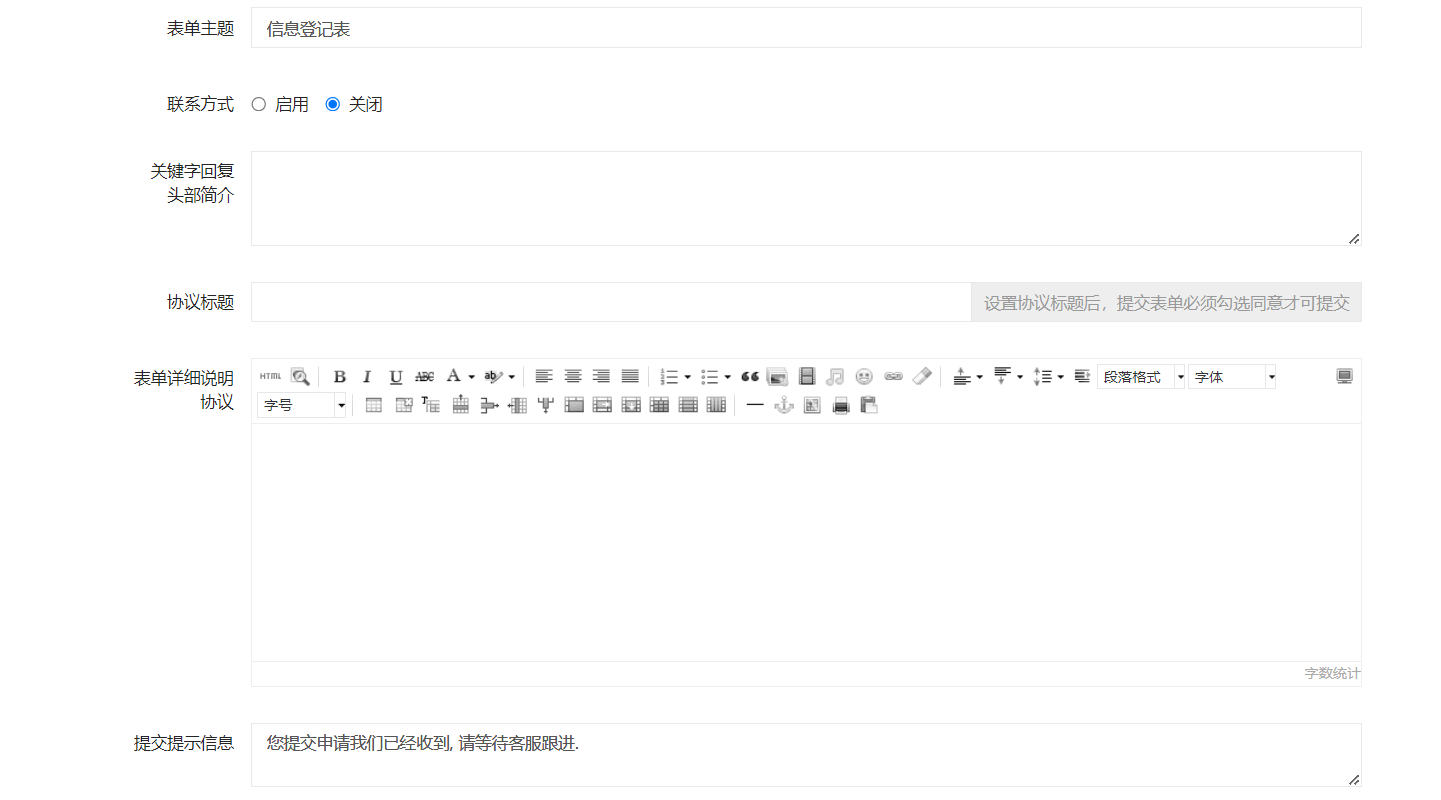The height and width of the screenshot is (800, 1441).
Task: Delete the current table
Action: click(x=404, y=405)
